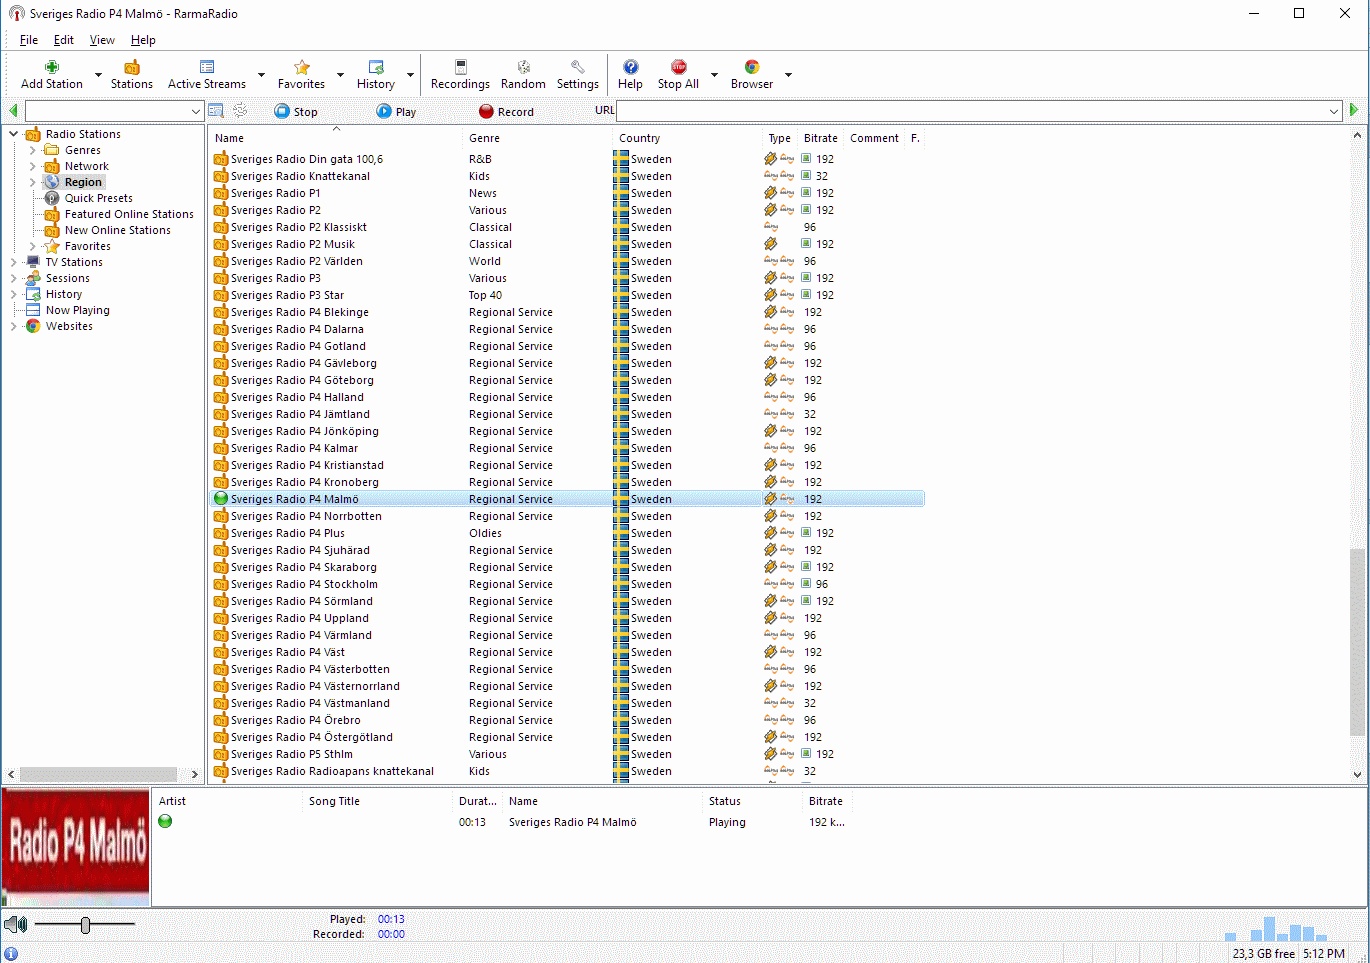Select Region in the tree

(x=83, y=182)
